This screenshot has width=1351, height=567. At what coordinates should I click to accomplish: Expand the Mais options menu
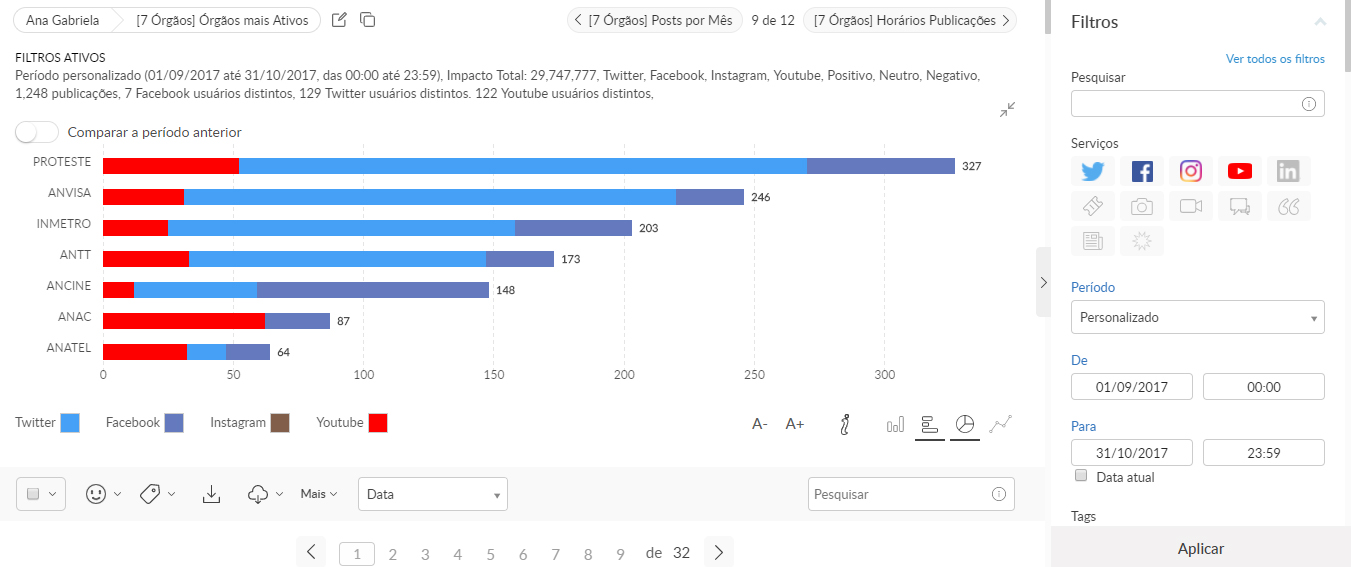[319, 494]
